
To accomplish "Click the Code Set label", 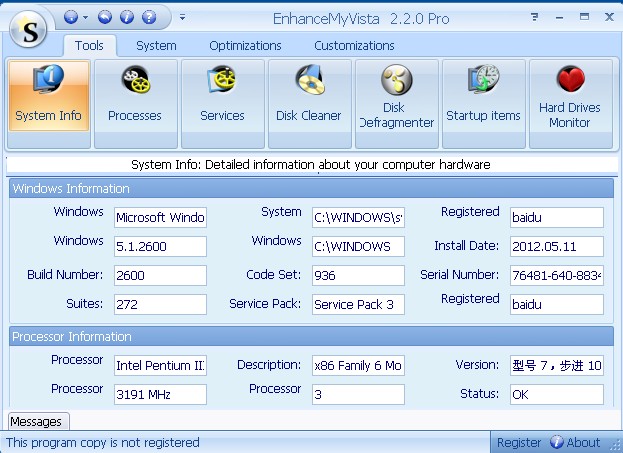I will (273, 275).
